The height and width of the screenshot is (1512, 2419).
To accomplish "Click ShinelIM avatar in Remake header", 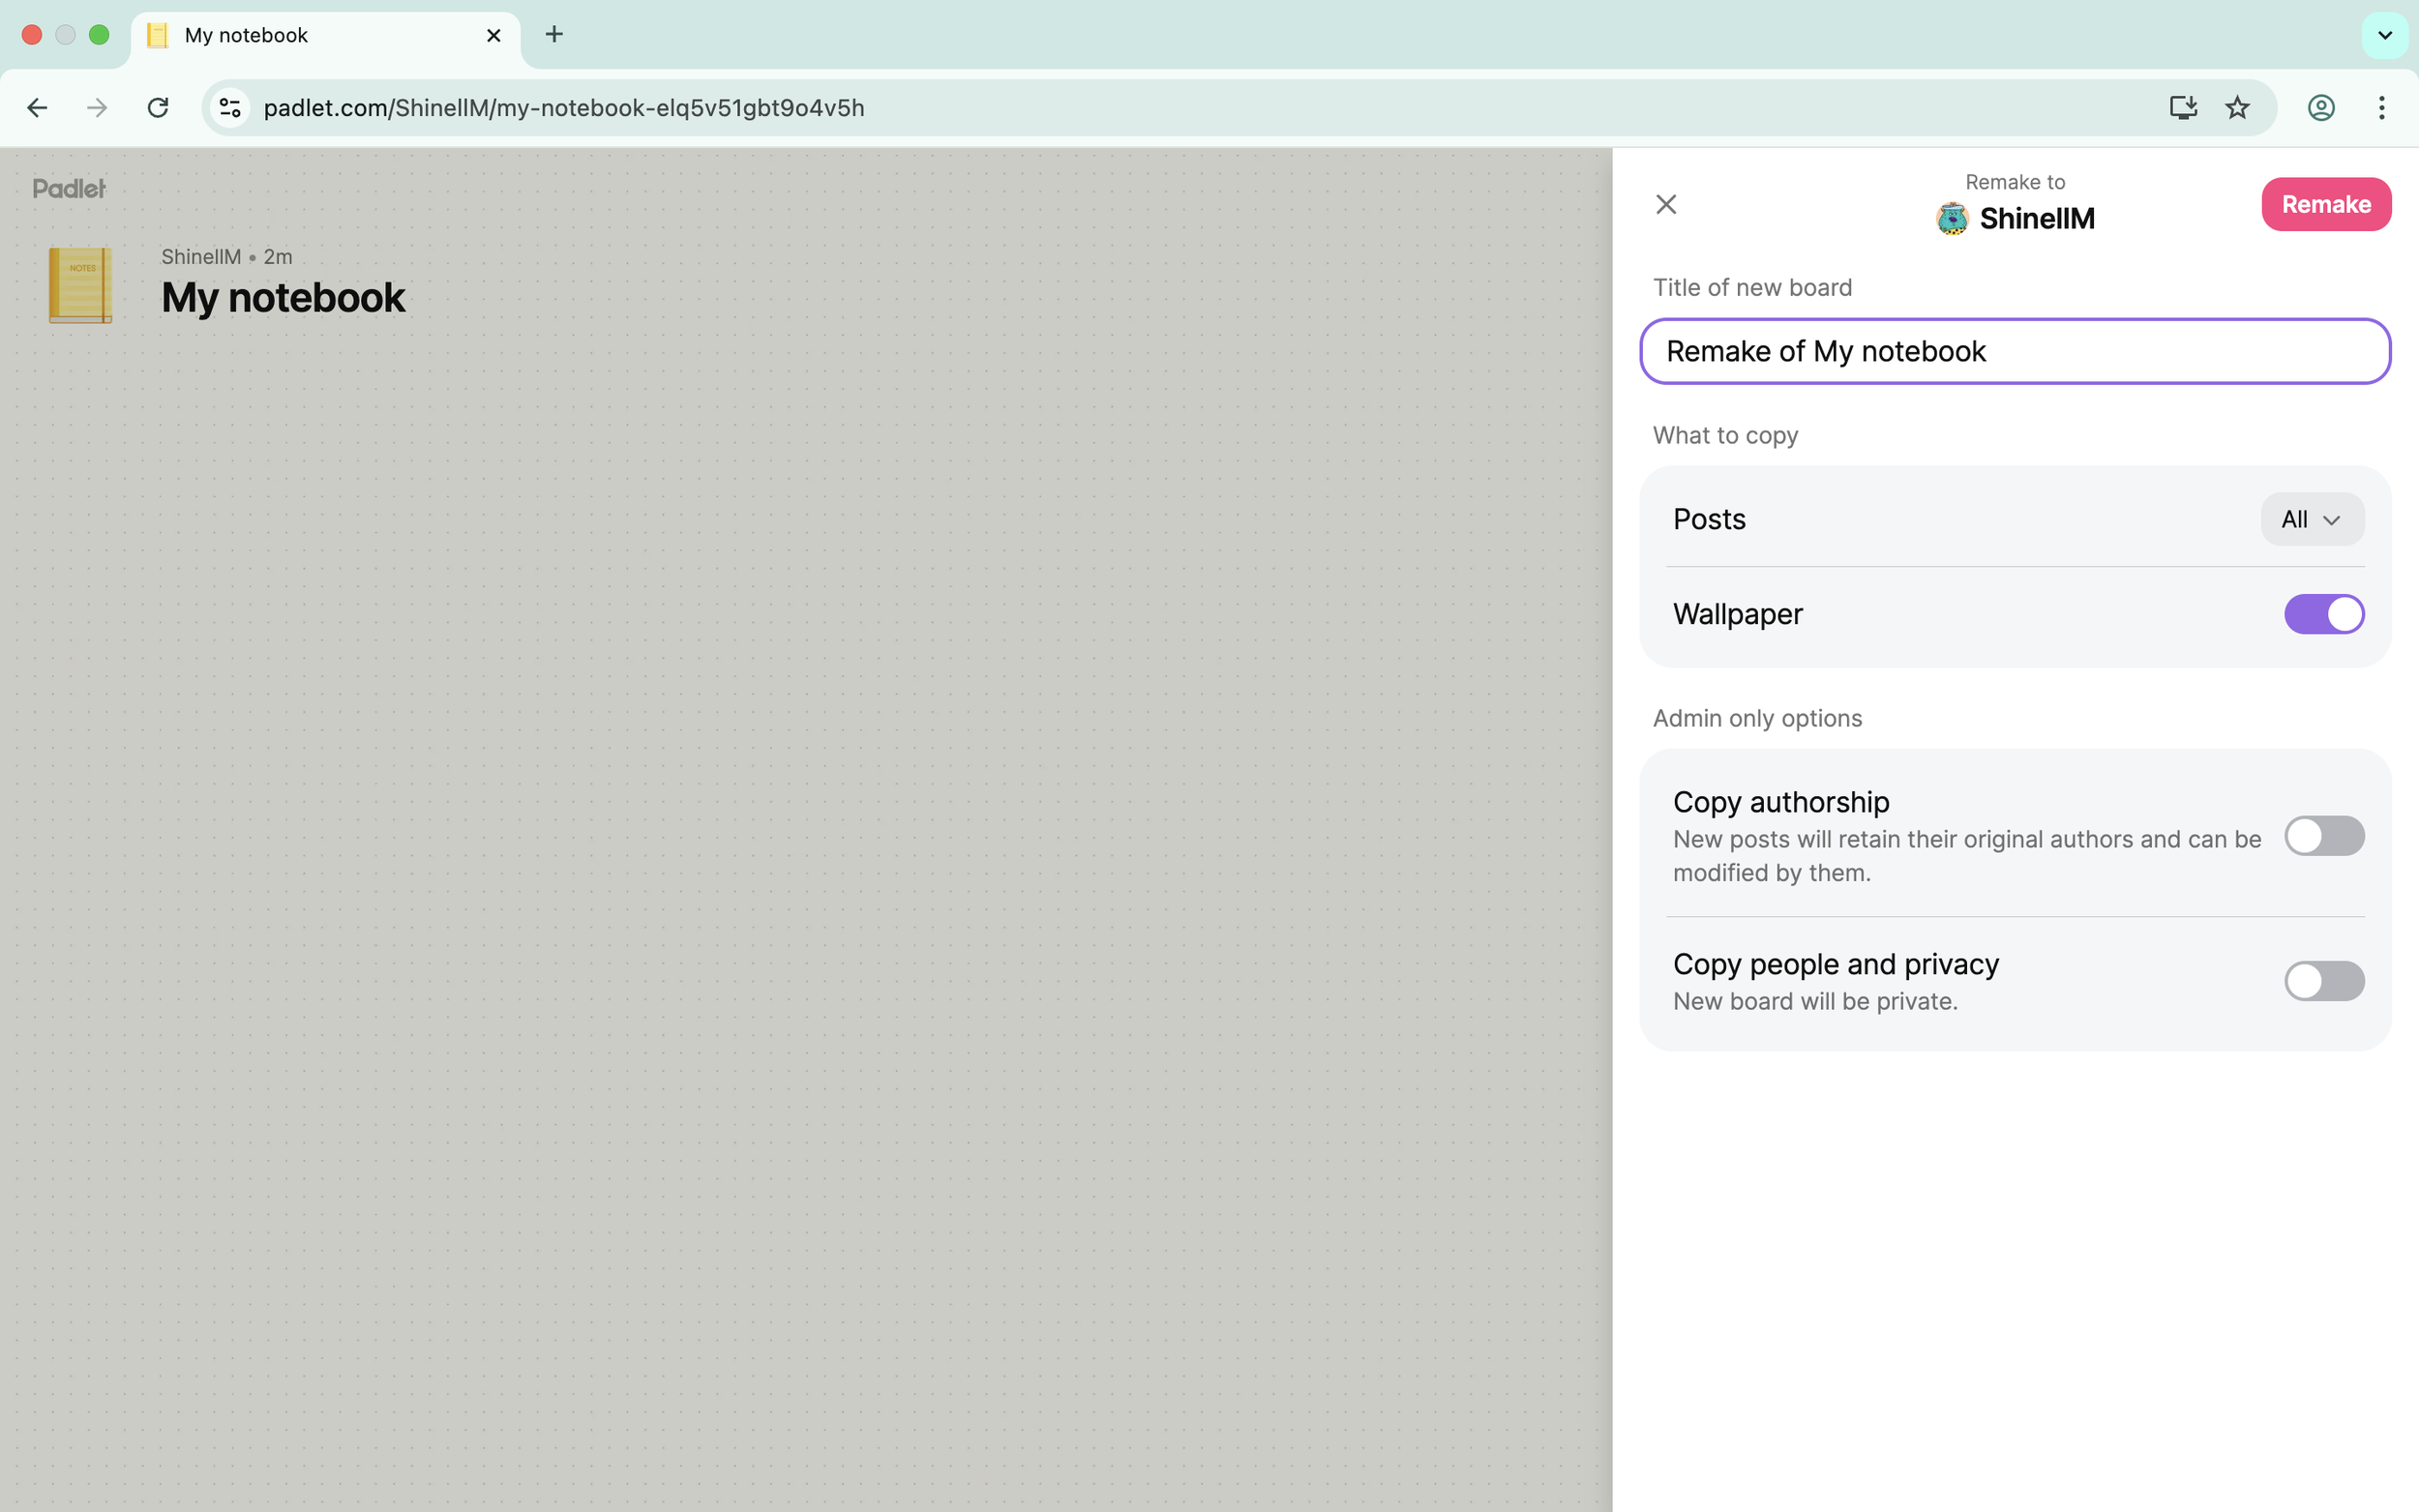I will click(1951, 218).
